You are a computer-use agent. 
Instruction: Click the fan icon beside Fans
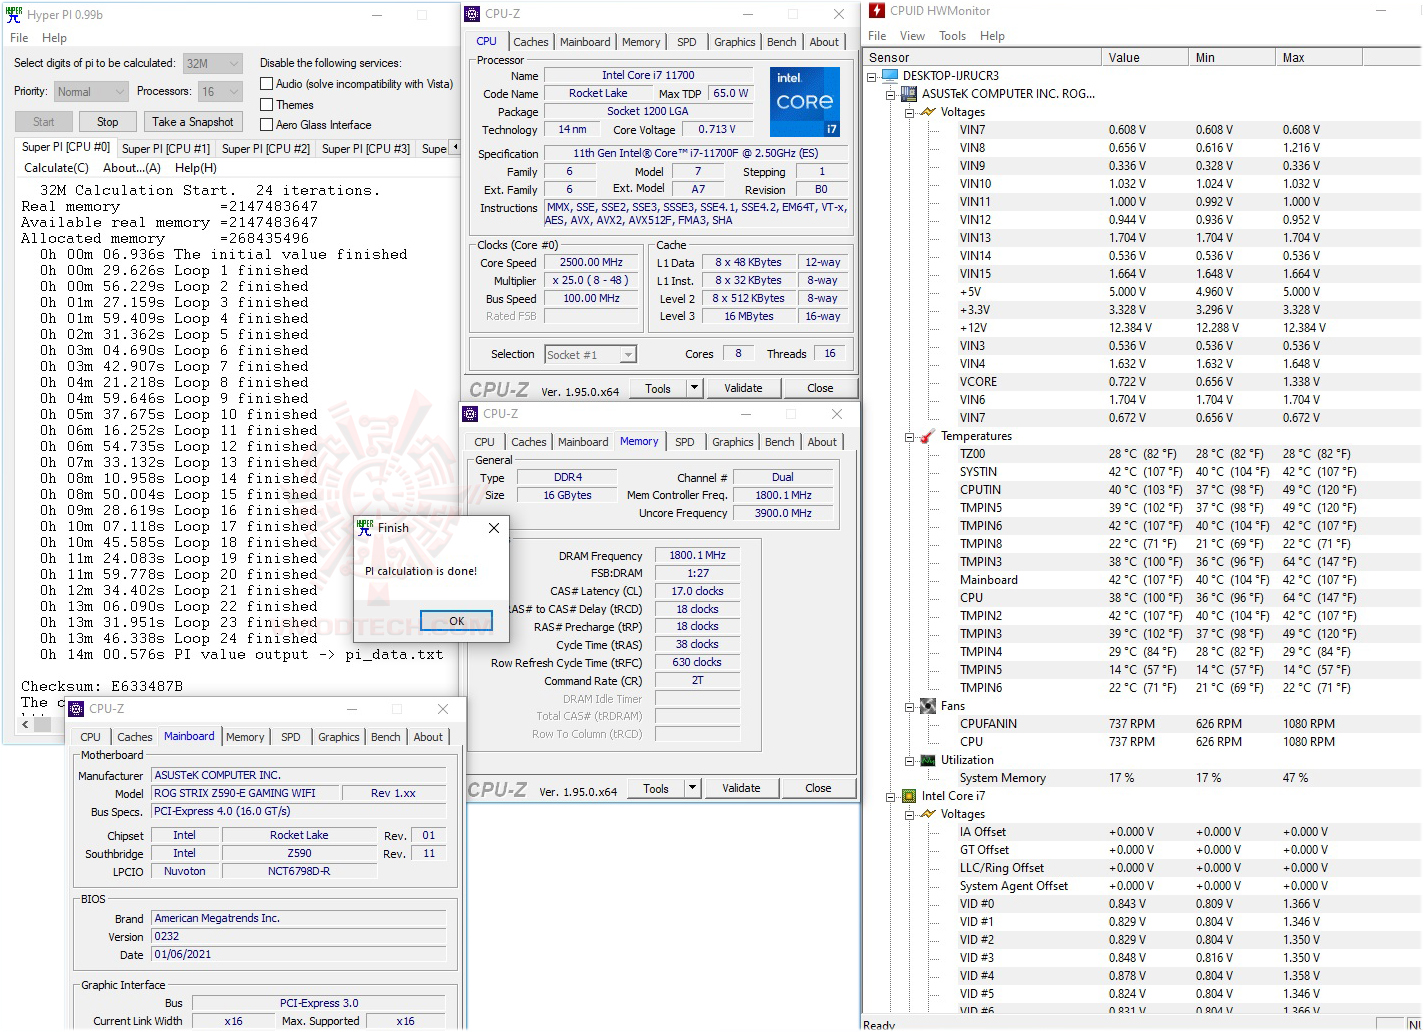click(928, 706)
